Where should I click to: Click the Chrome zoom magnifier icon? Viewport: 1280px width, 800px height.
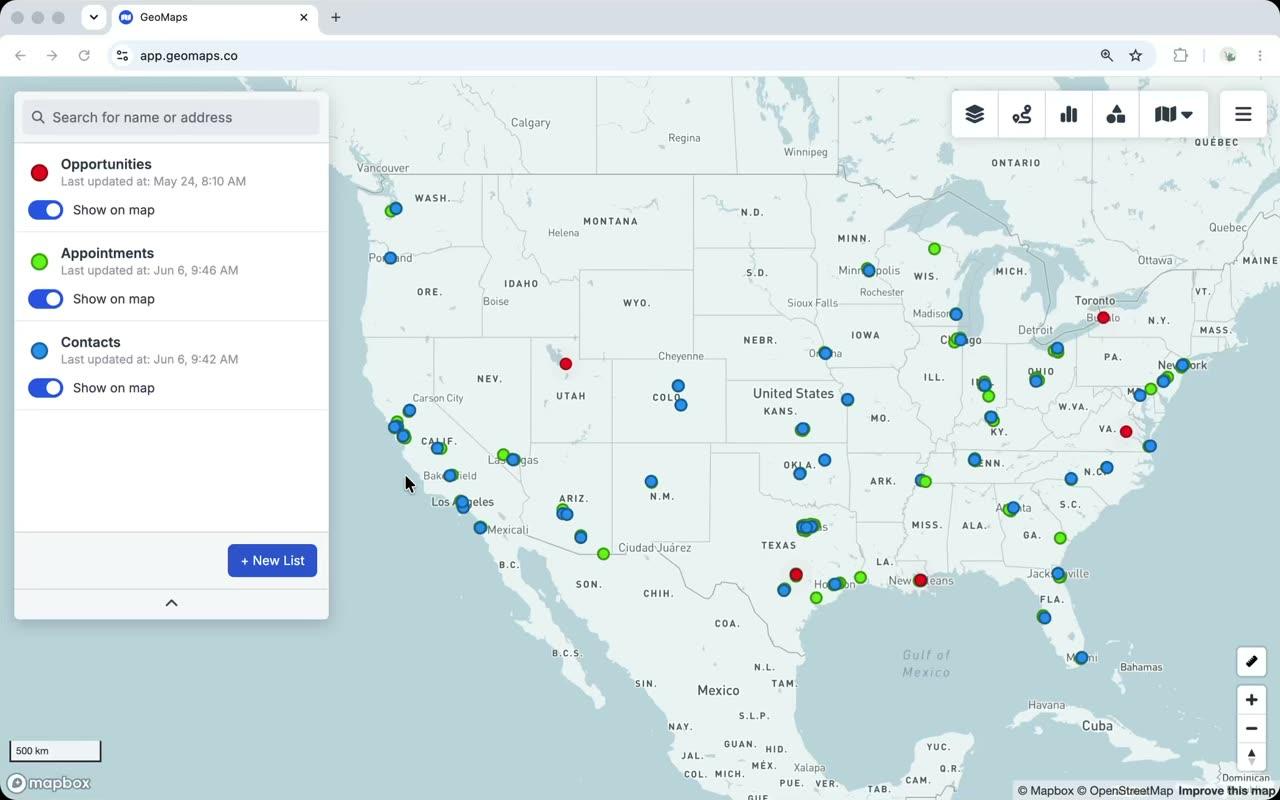(1107, 56)
